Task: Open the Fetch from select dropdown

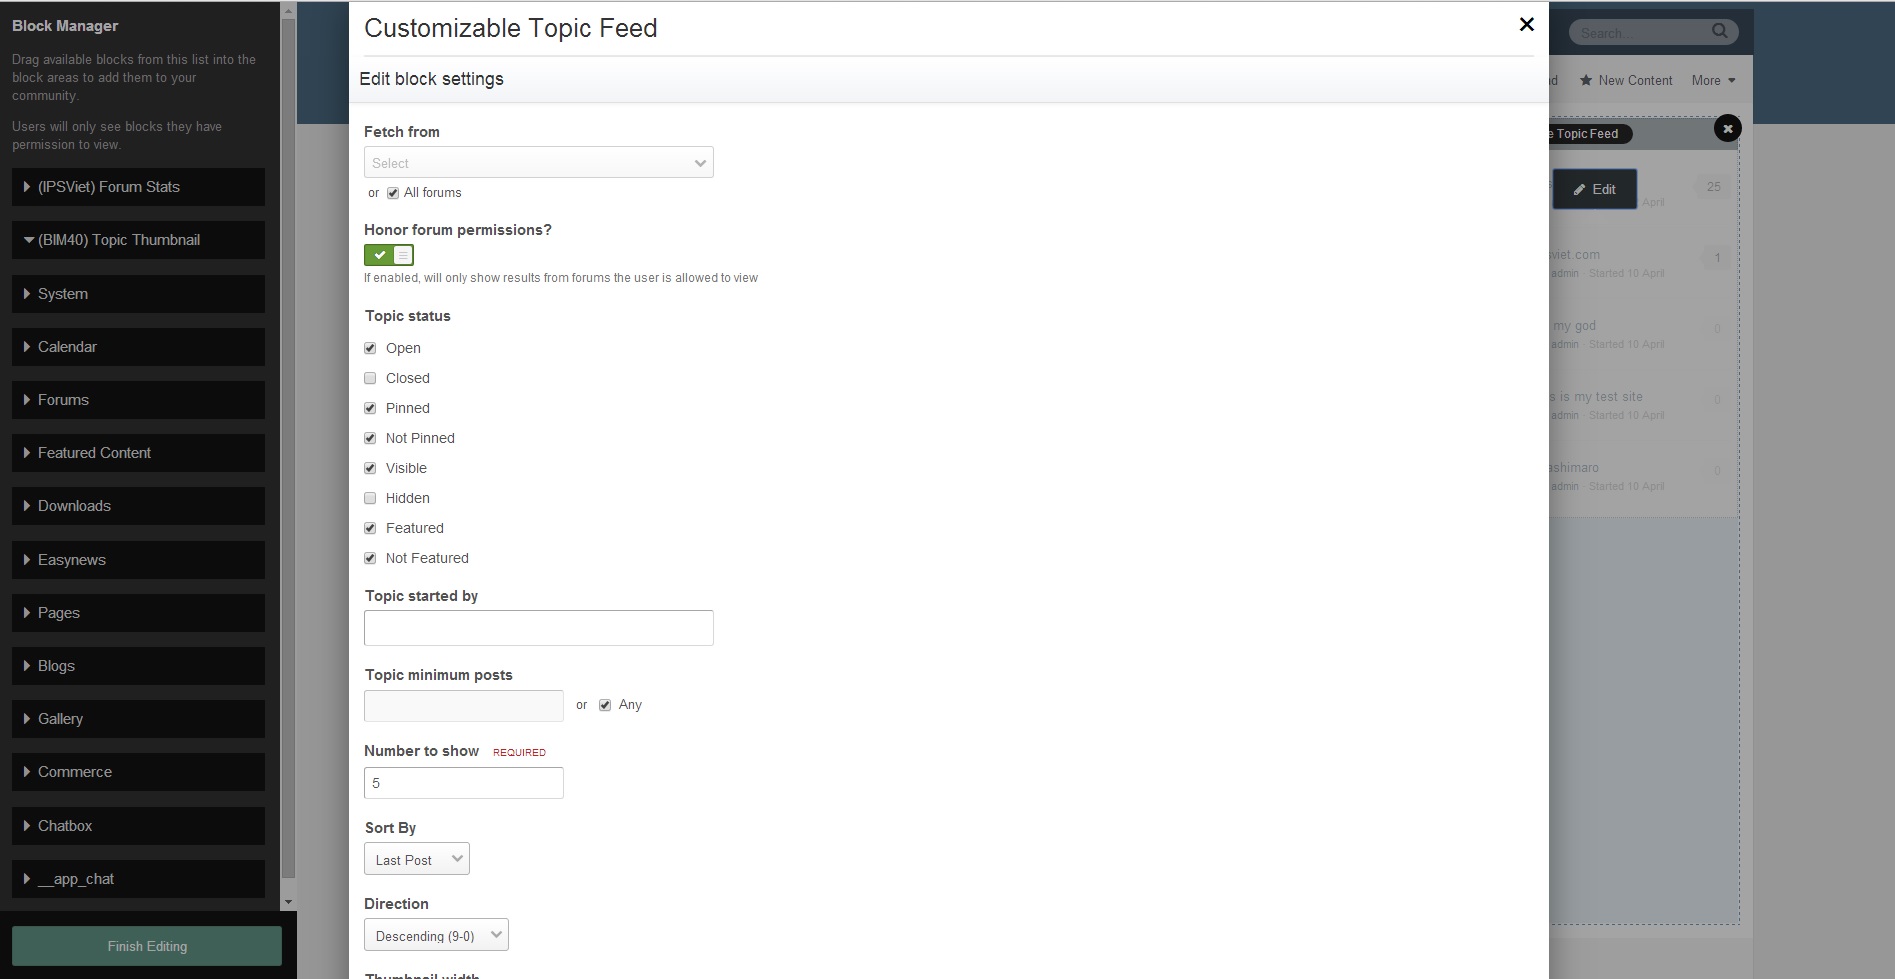Action: (x=538, y=163)
